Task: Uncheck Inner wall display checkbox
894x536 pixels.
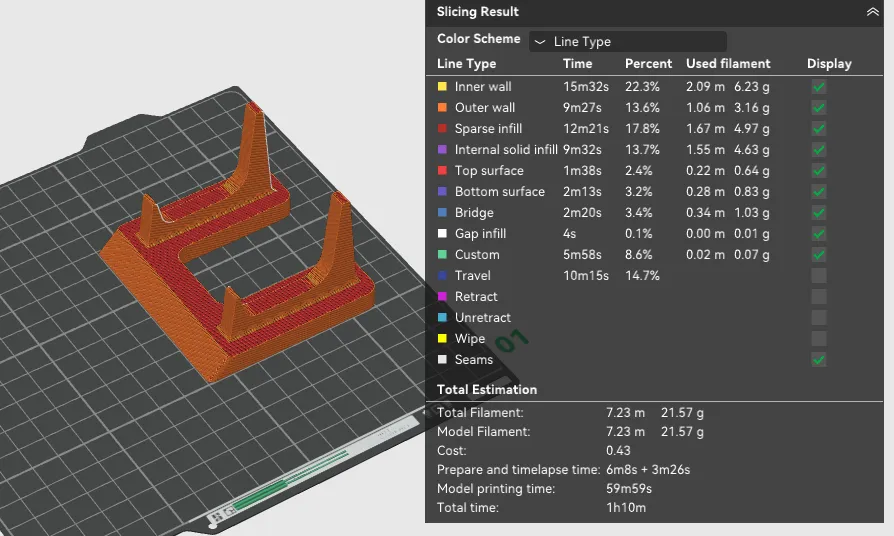Action: (819, 87)
